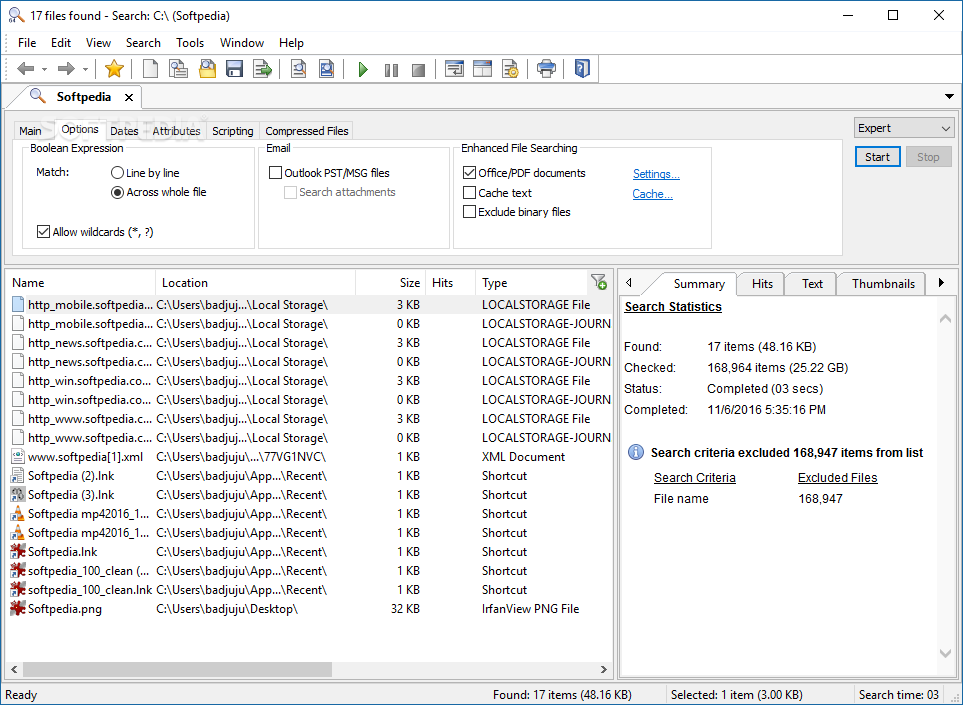Pause the search using the pause icon
This screenshot has width=963, height=705.
click(x=391, y=70)
